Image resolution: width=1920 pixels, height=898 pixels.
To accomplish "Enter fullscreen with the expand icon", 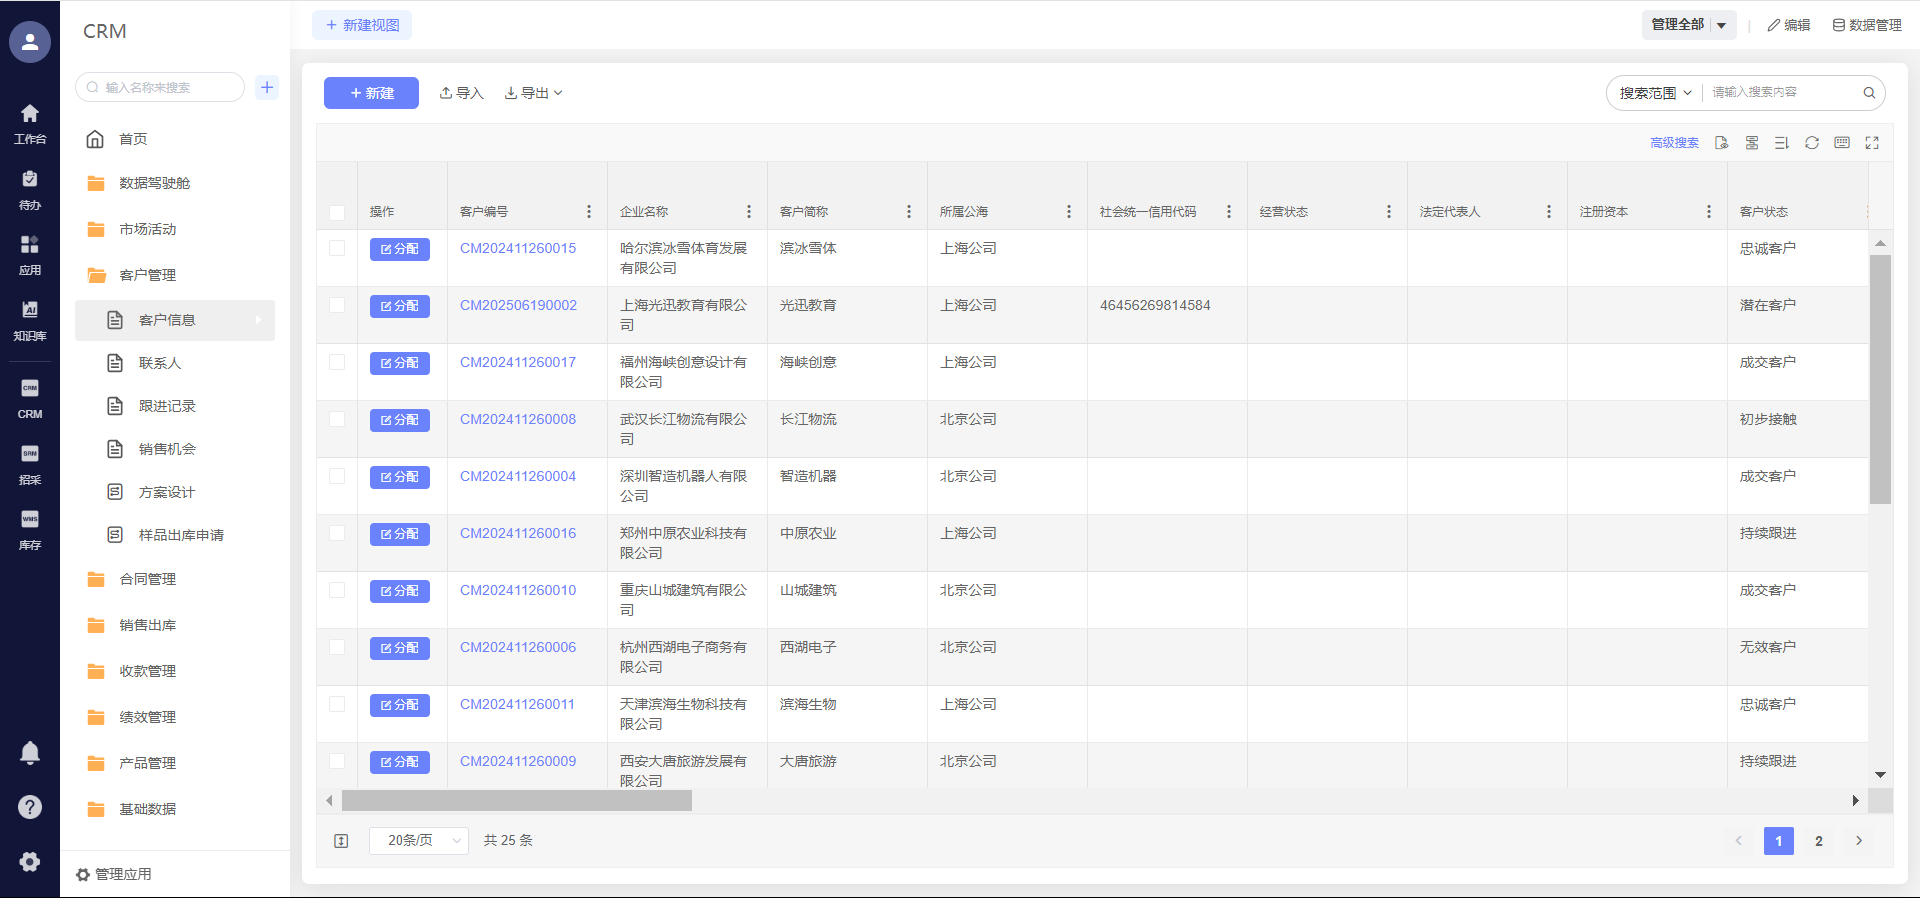I will (x=1872, y=143).
